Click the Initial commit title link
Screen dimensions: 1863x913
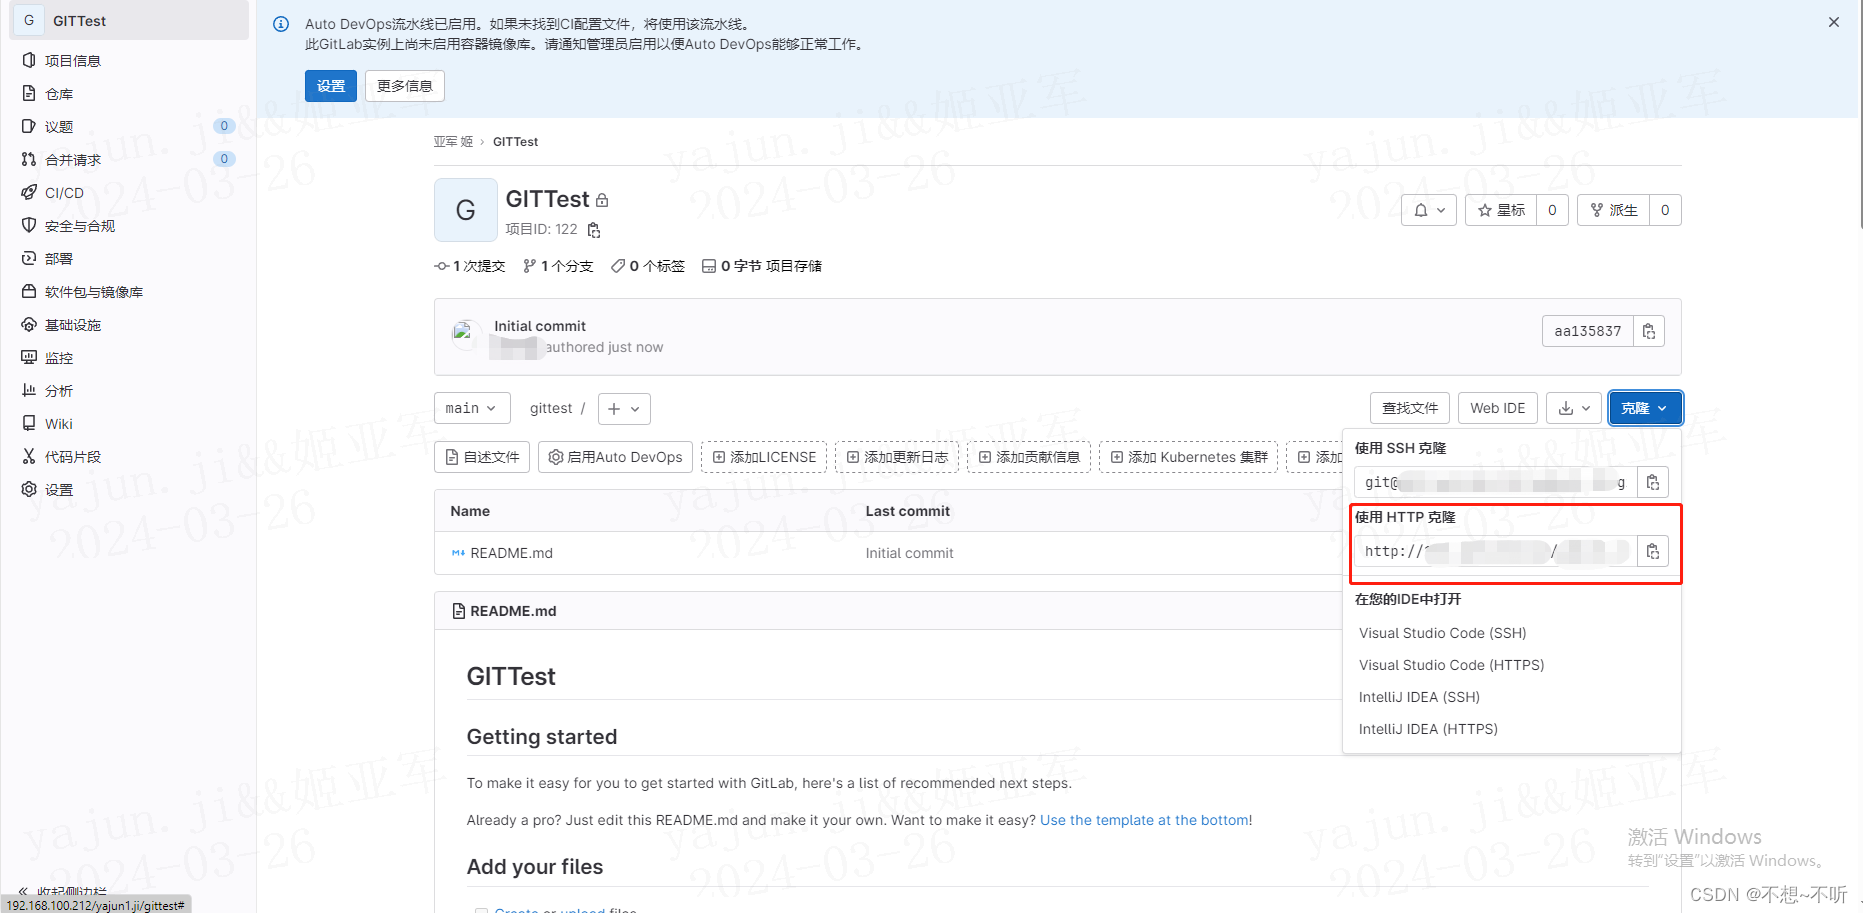tap(540, 326)
